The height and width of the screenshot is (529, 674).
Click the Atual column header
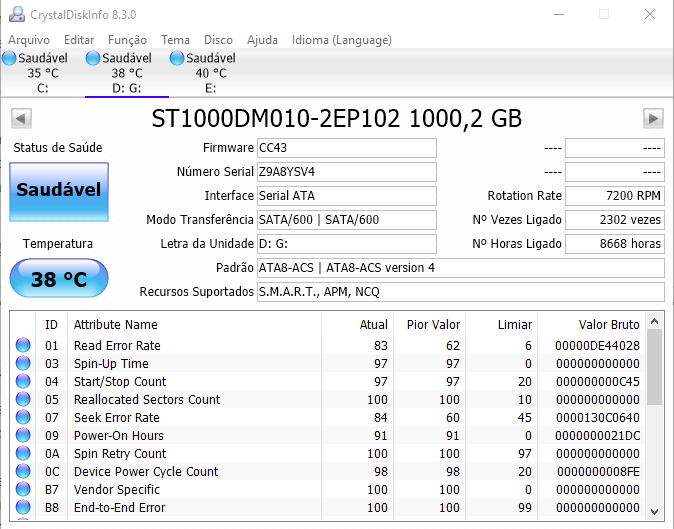(x=357, y=324)
